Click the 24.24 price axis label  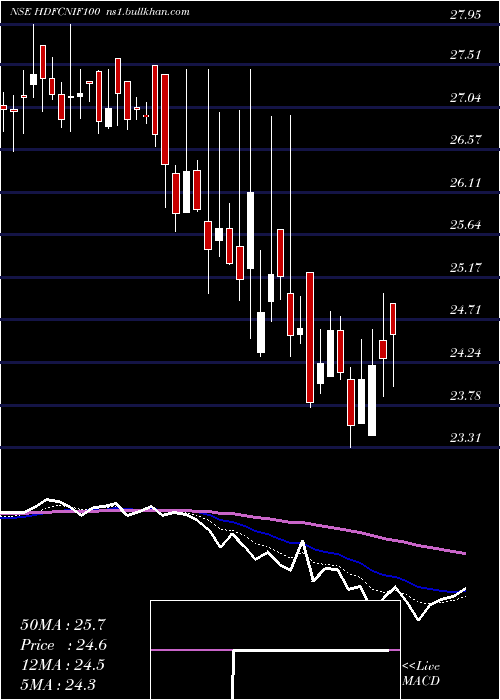coord(465,353)
